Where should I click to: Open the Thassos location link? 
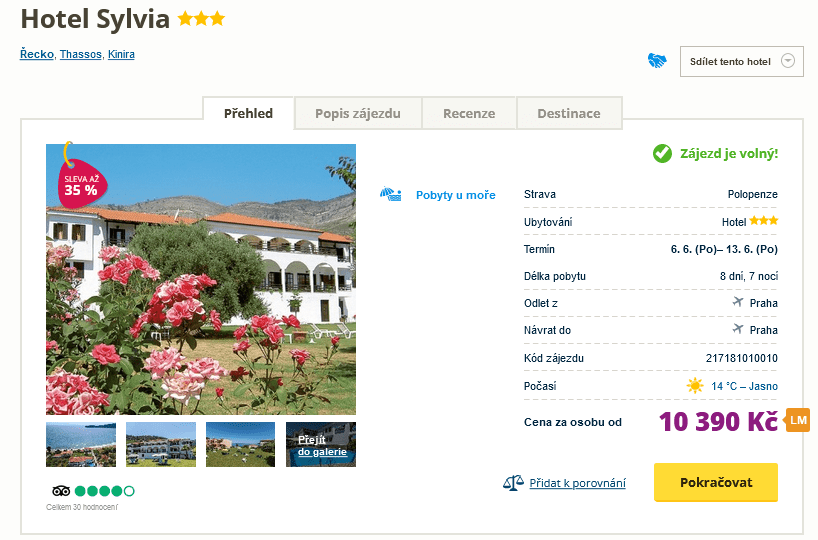point(80,54)
